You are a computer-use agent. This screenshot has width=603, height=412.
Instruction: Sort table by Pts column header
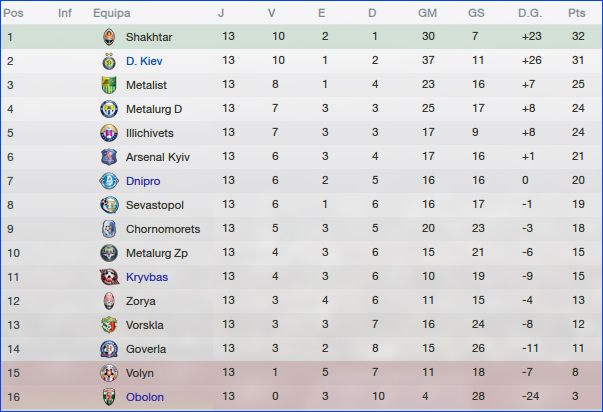pos(575,13)
